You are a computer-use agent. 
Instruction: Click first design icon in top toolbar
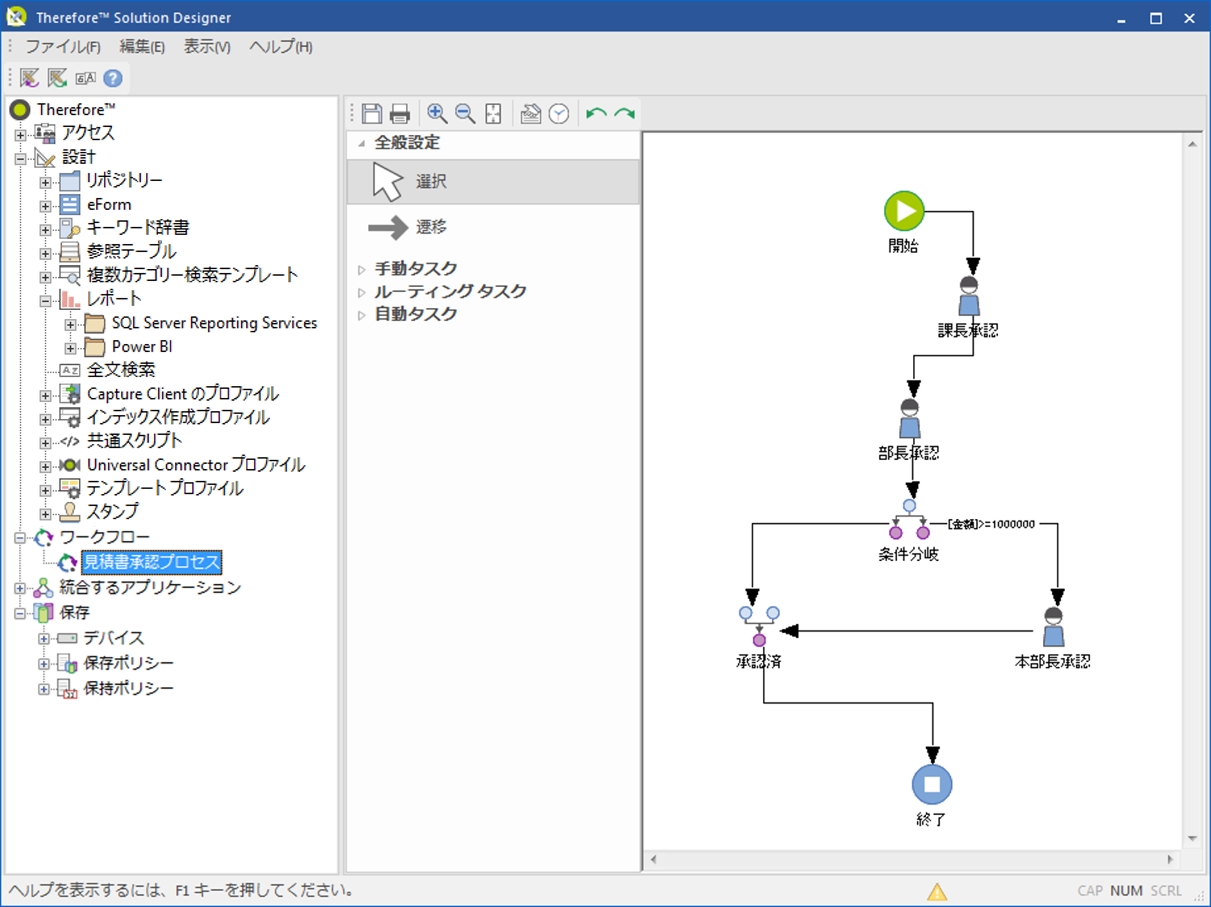click(x=30, y=78)
